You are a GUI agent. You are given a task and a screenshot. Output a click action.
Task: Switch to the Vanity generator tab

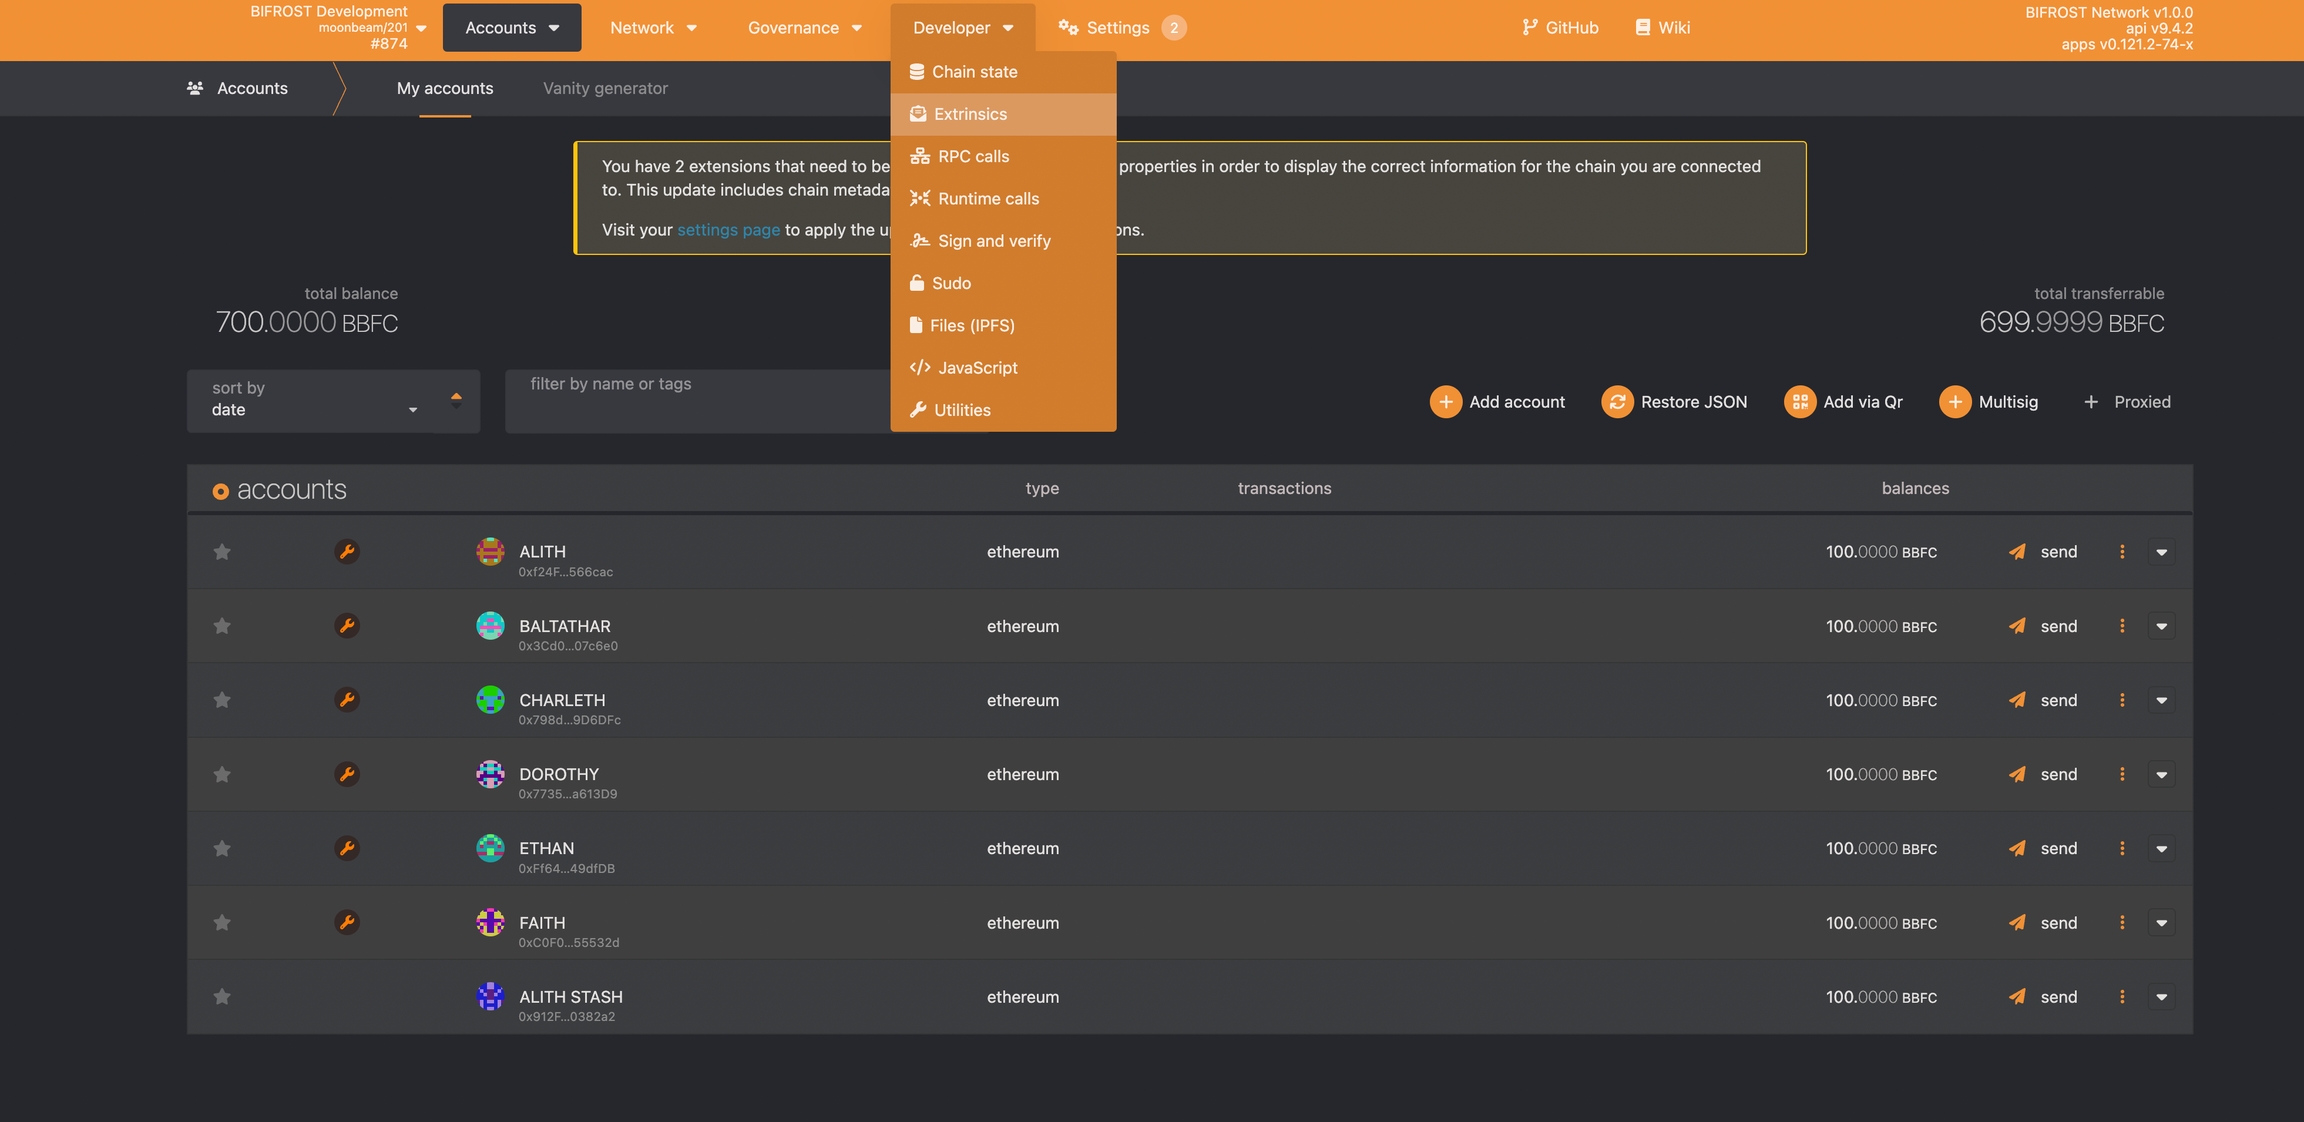coord(605,88)
